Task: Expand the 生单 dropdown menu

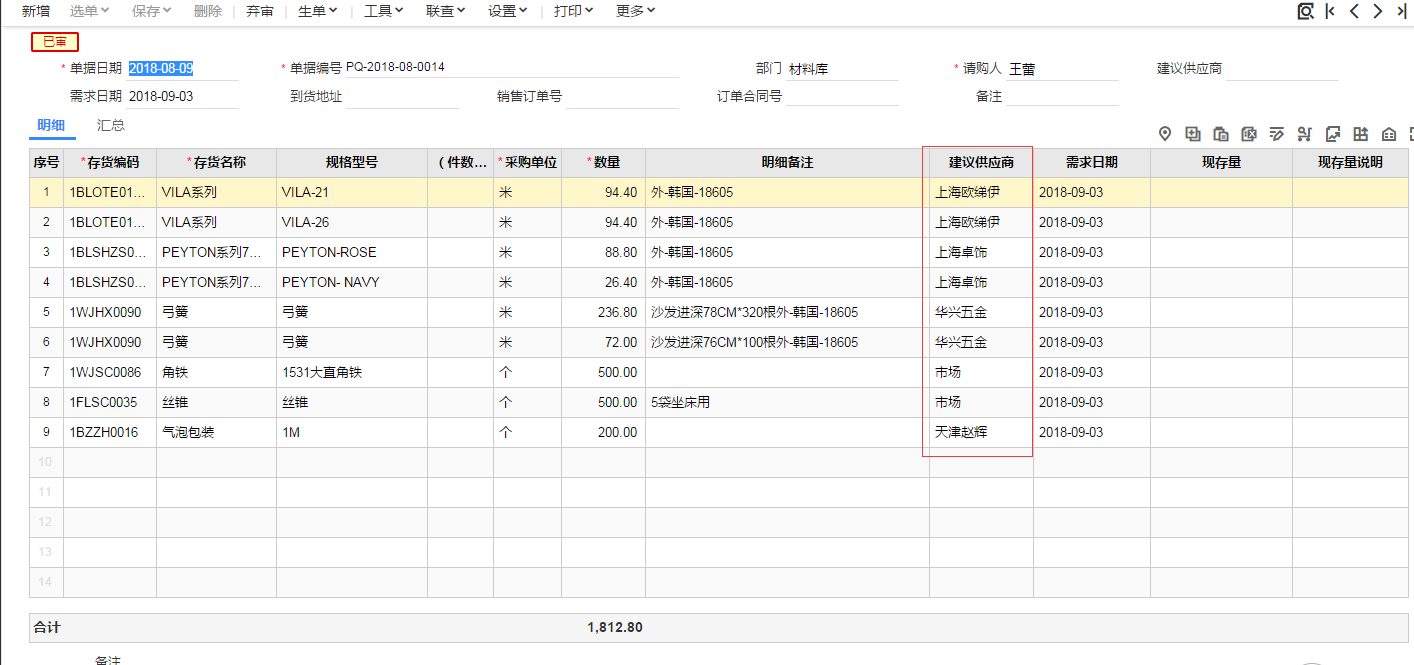Action: coord(318,11)
